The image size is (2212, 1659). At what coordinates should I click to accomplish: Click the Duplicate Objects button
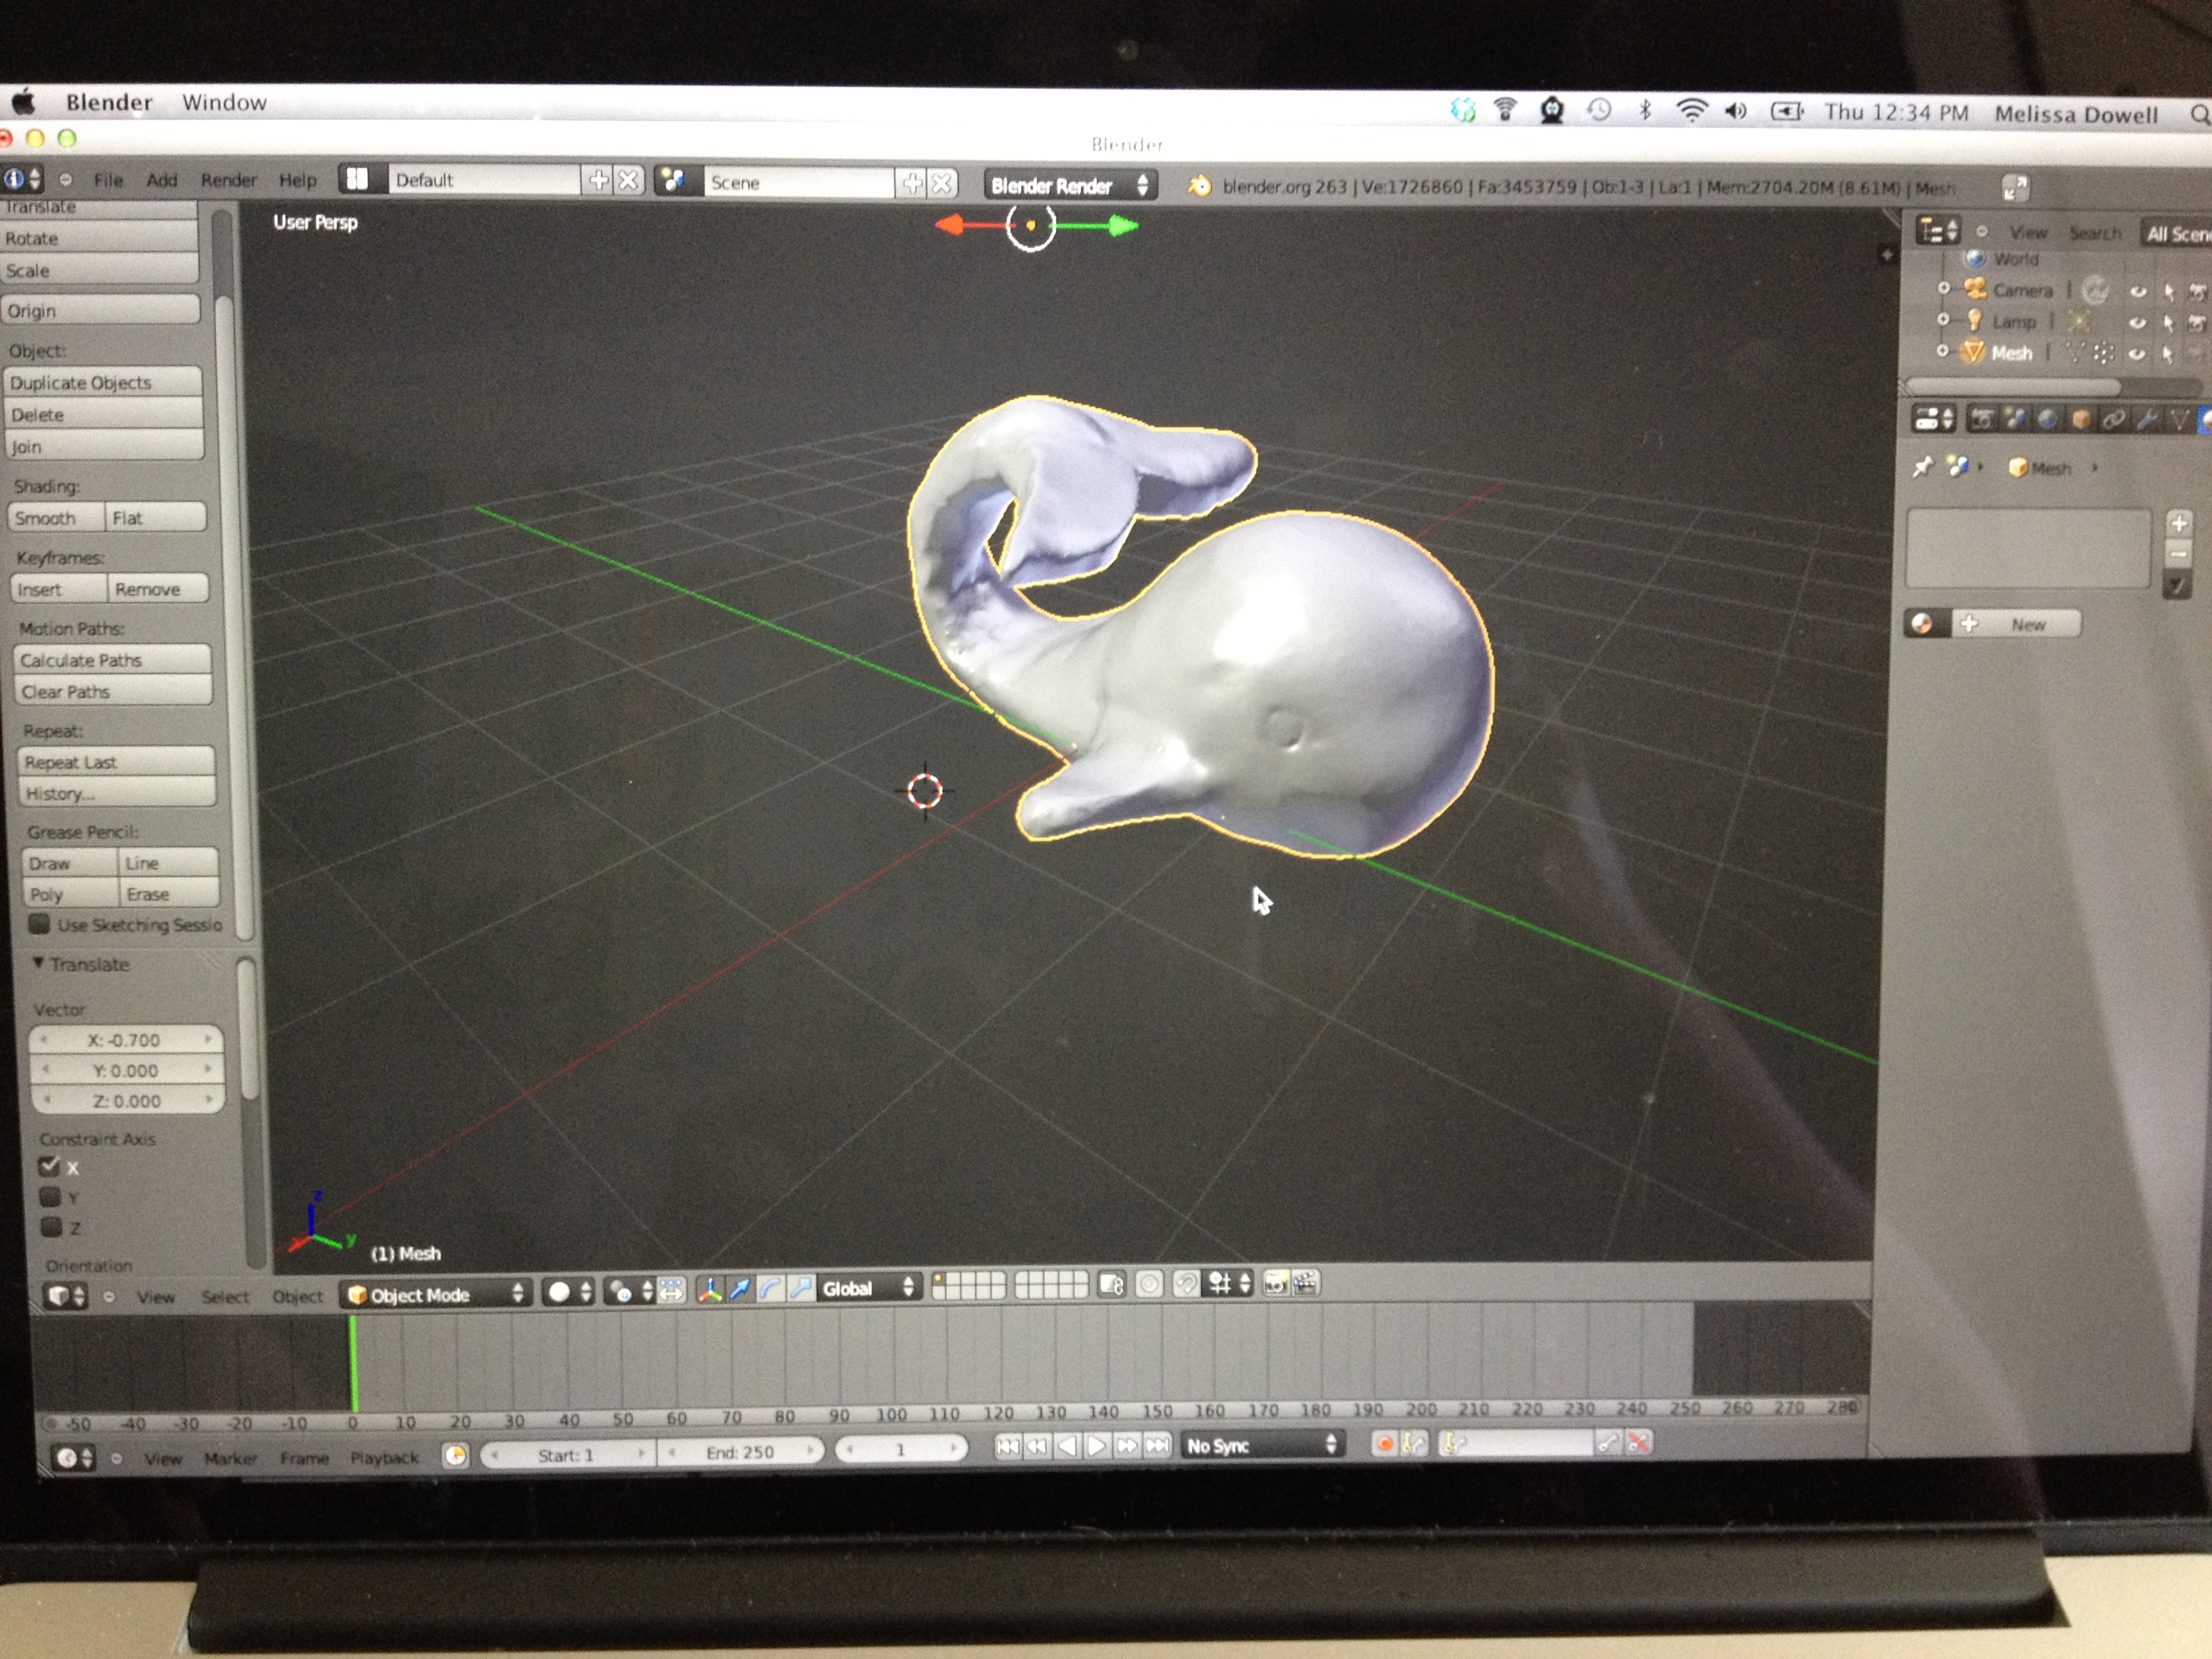click(x=103, y=382)
